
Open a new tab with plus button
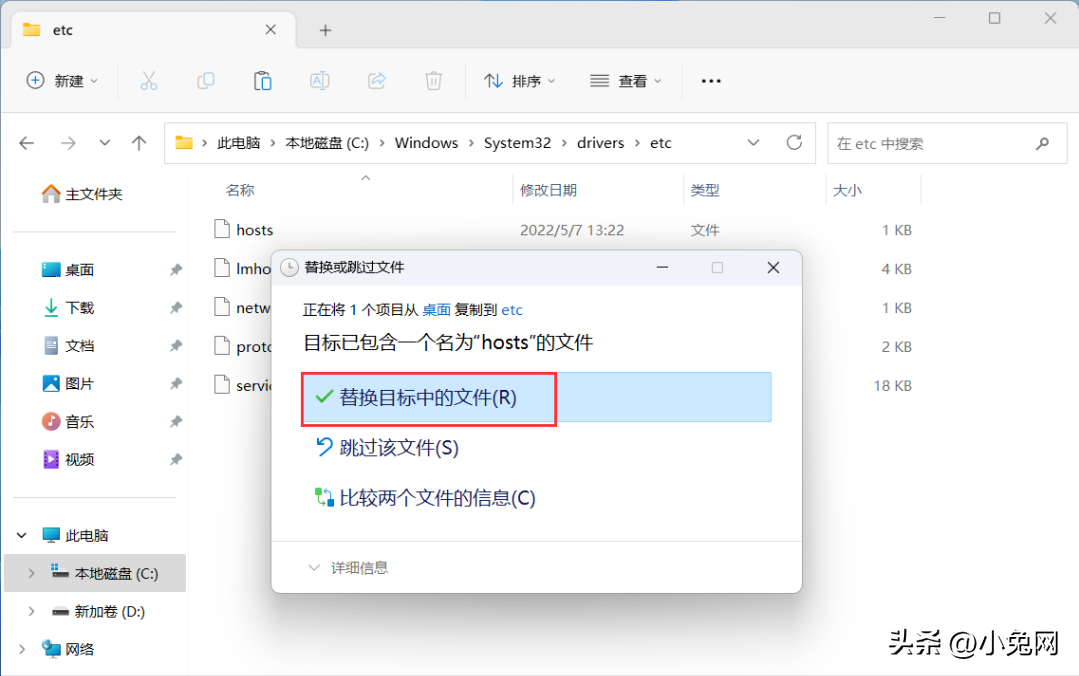click(325, 30)
